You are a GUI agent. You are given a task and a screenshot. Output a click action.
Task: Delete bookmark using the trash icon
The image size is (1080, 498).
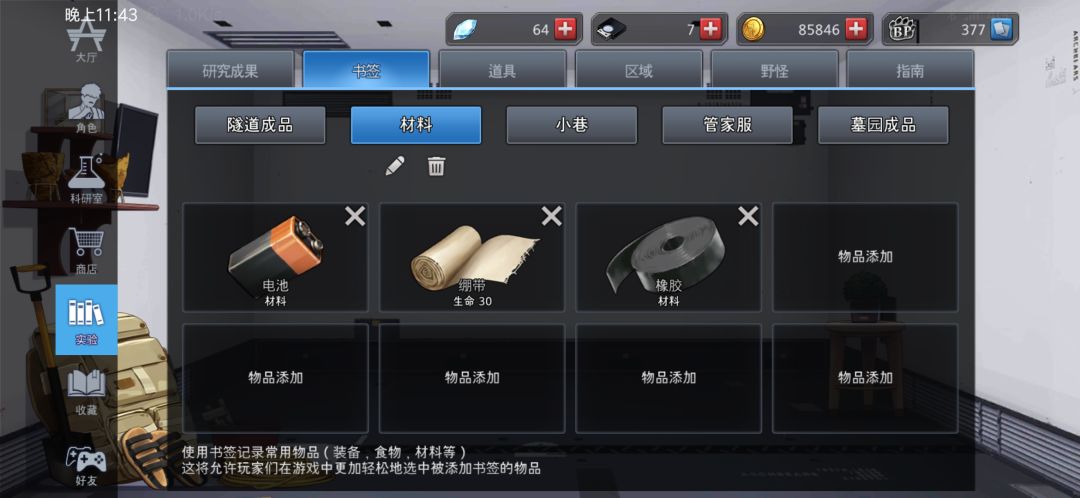(x=437, y=166)
